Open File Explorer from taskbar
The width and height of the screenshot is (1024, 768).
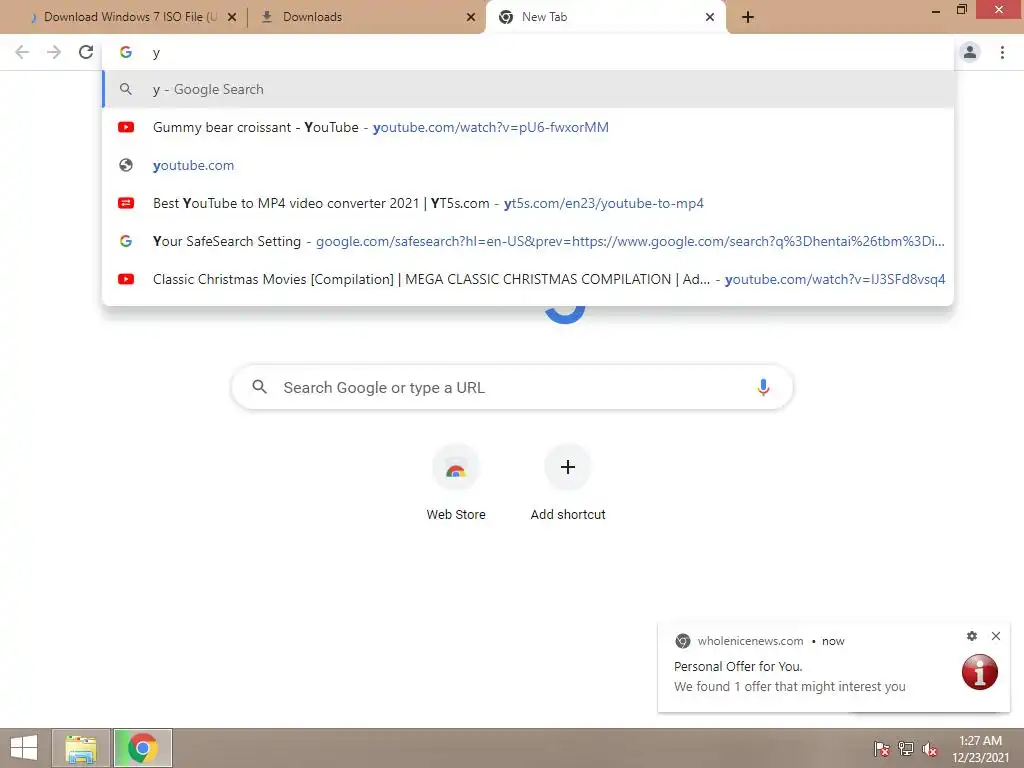tap(81, 748)
